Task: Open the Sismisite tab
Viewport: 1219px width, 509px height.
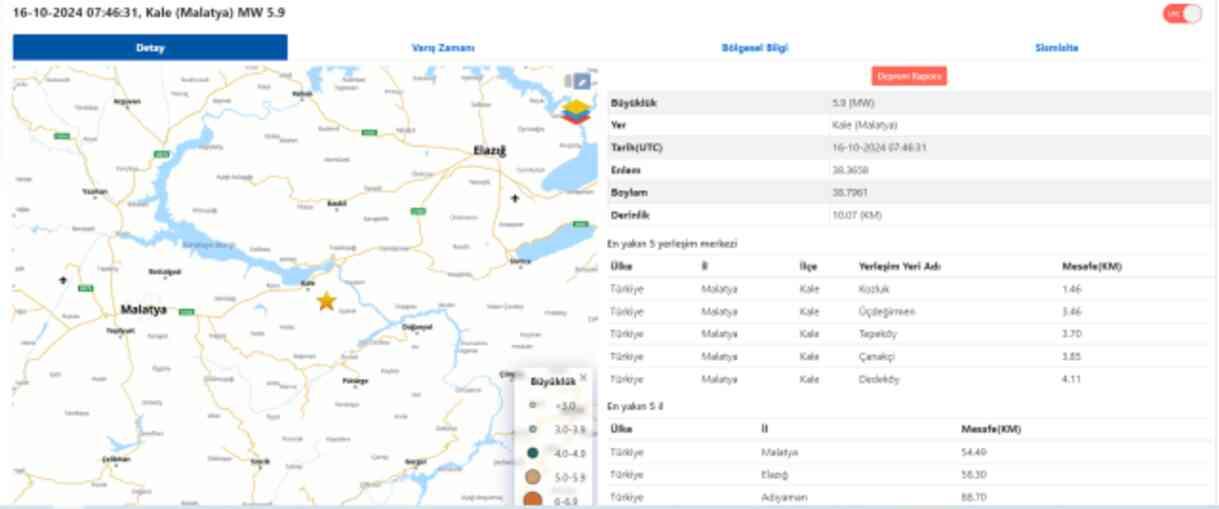Action: click(1056, 47)
